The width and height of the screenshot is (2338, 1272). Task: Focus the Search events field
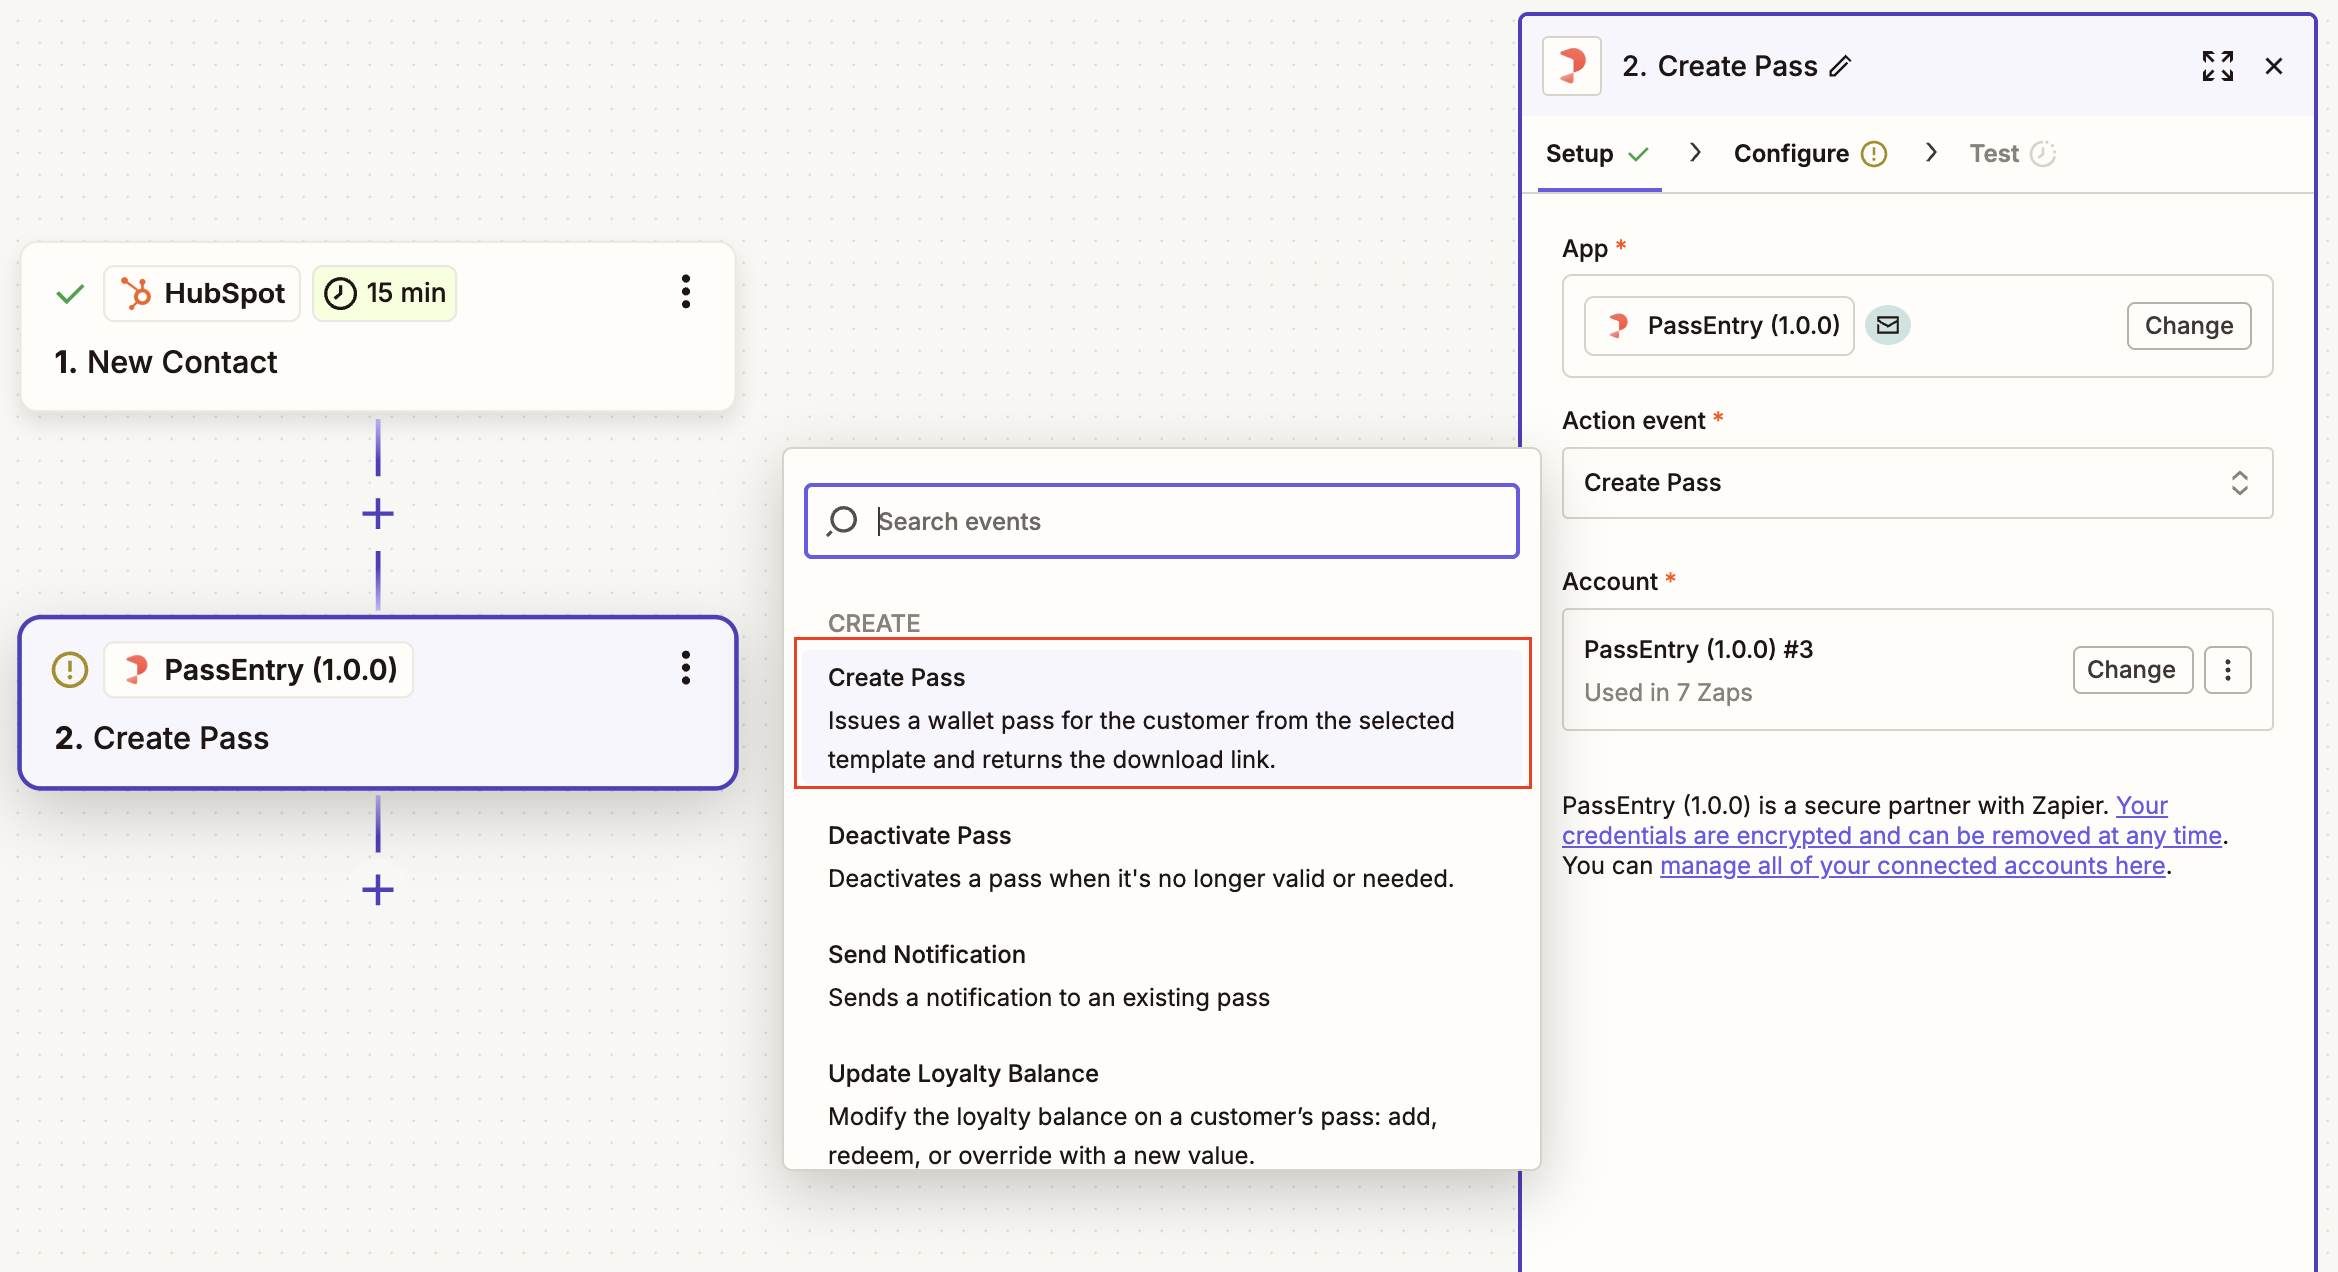1162,521
